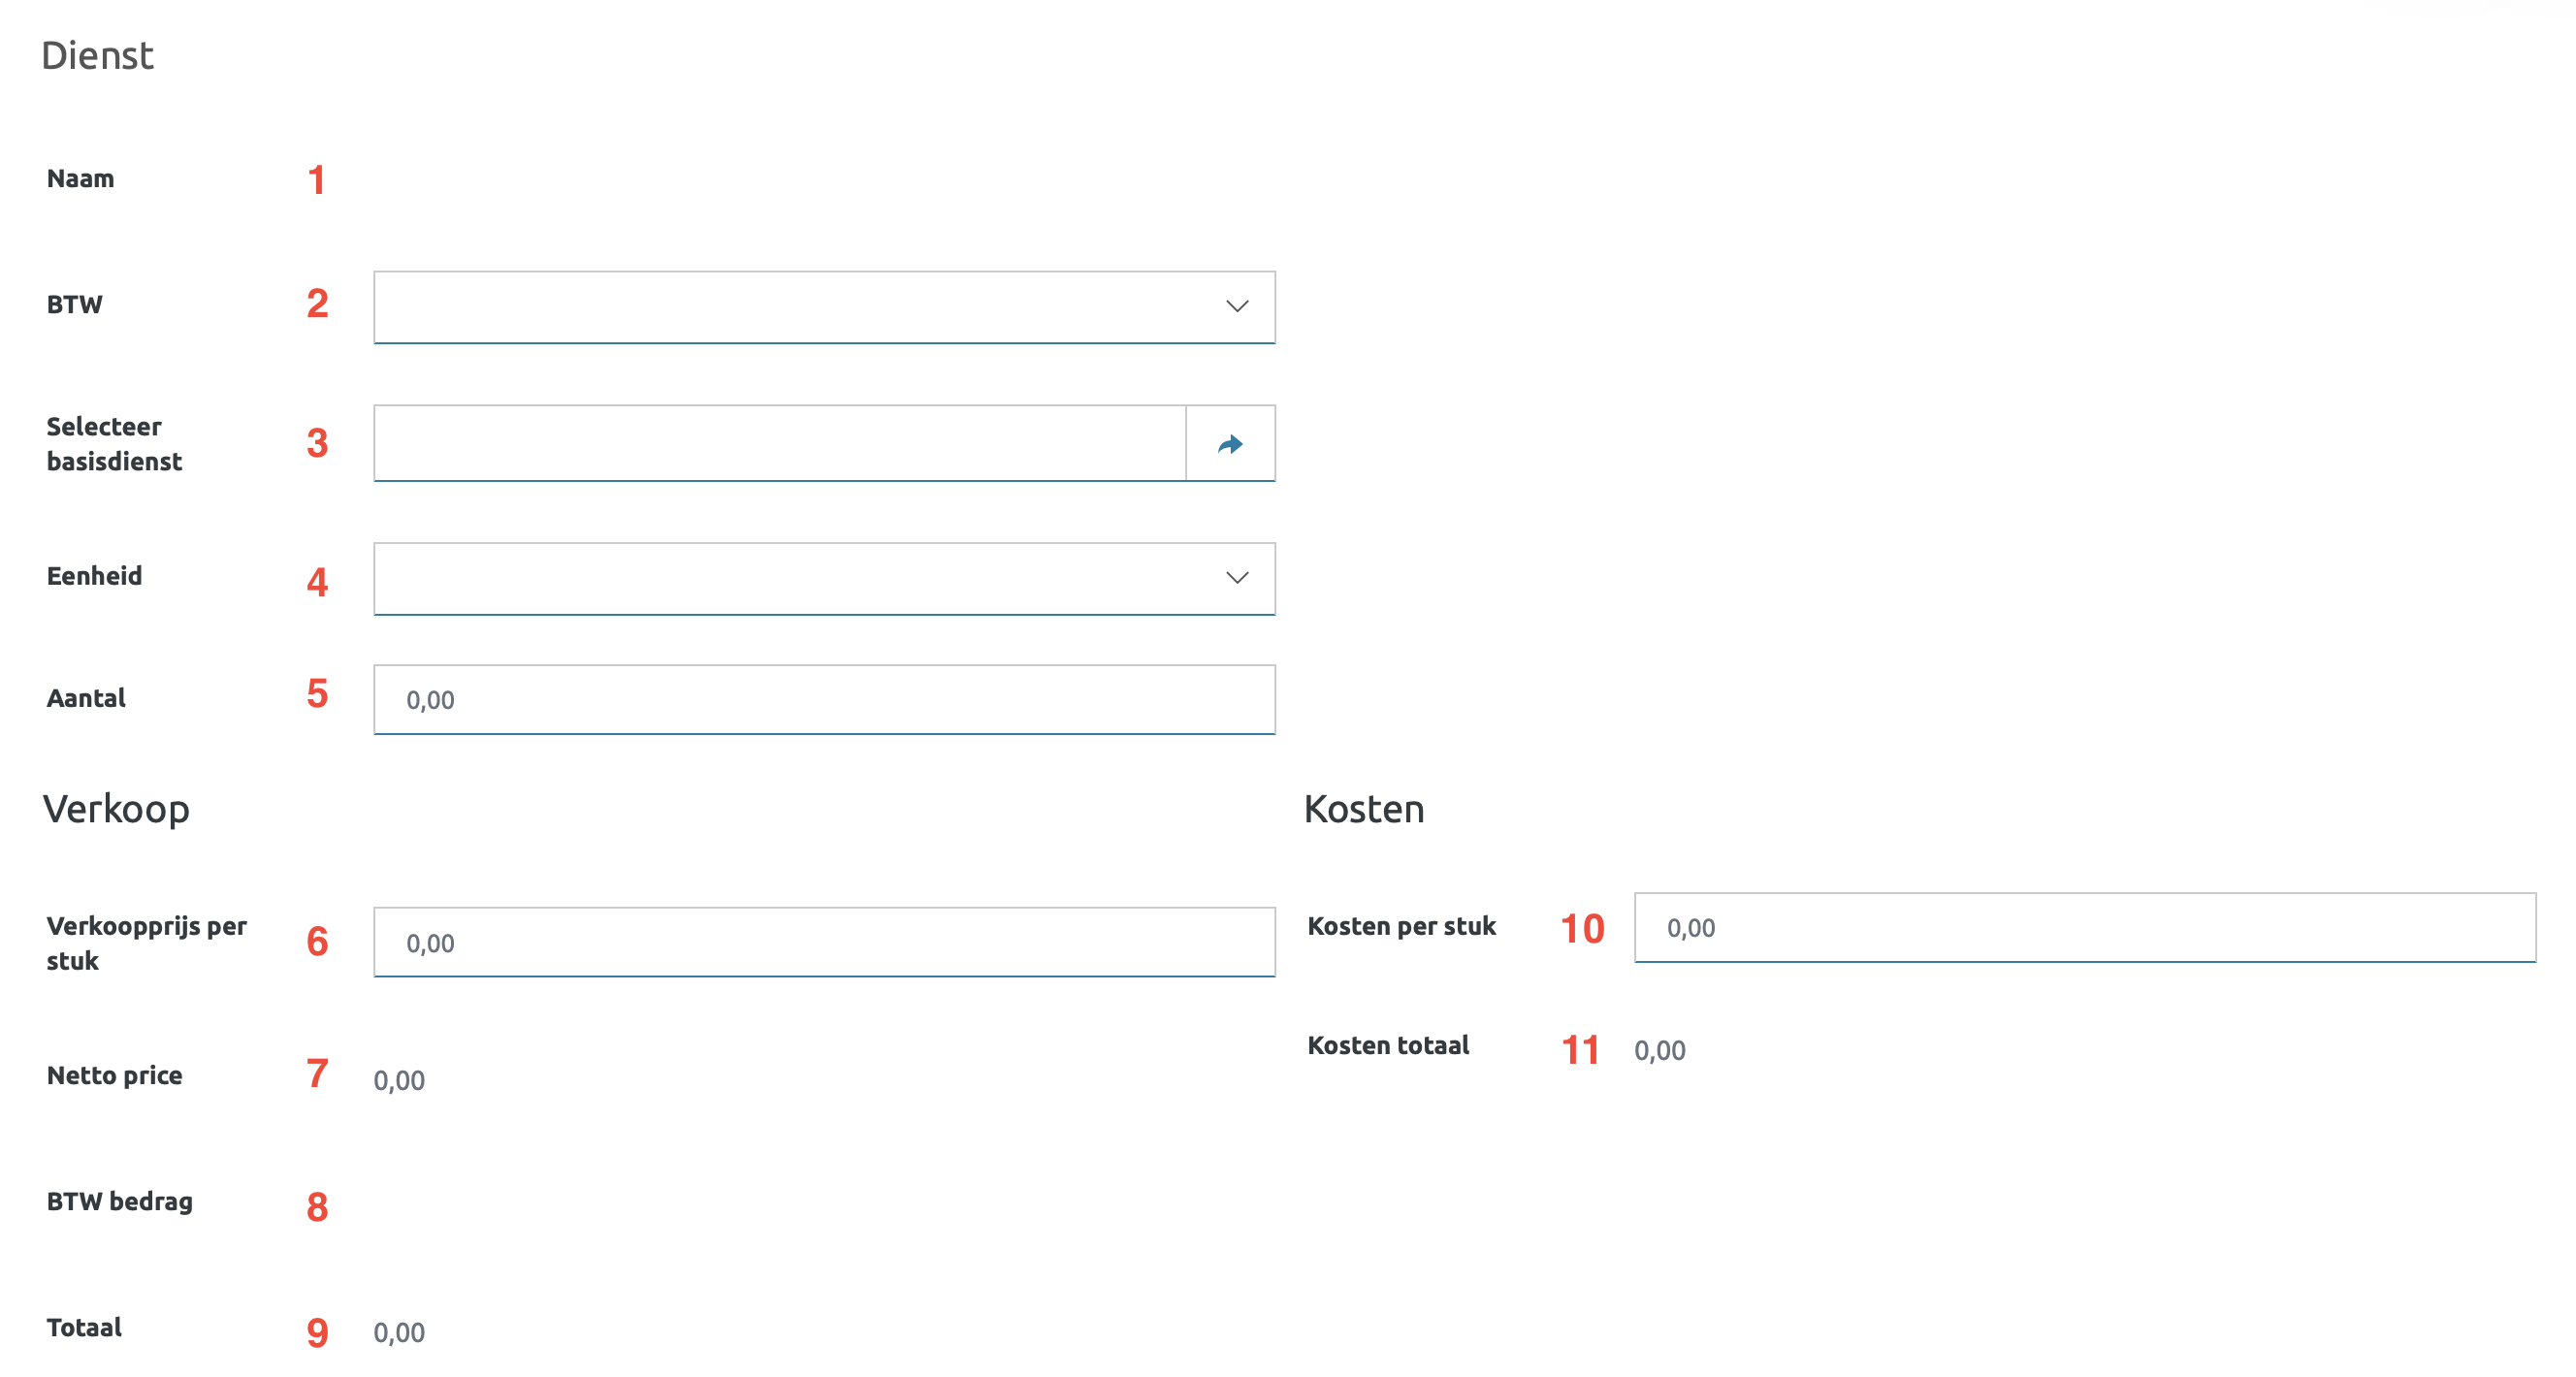The width and height of the screenshot is (2576, 1377).
Task: Click the Totaal value 0,00
Action: [x=399, y=1332]
